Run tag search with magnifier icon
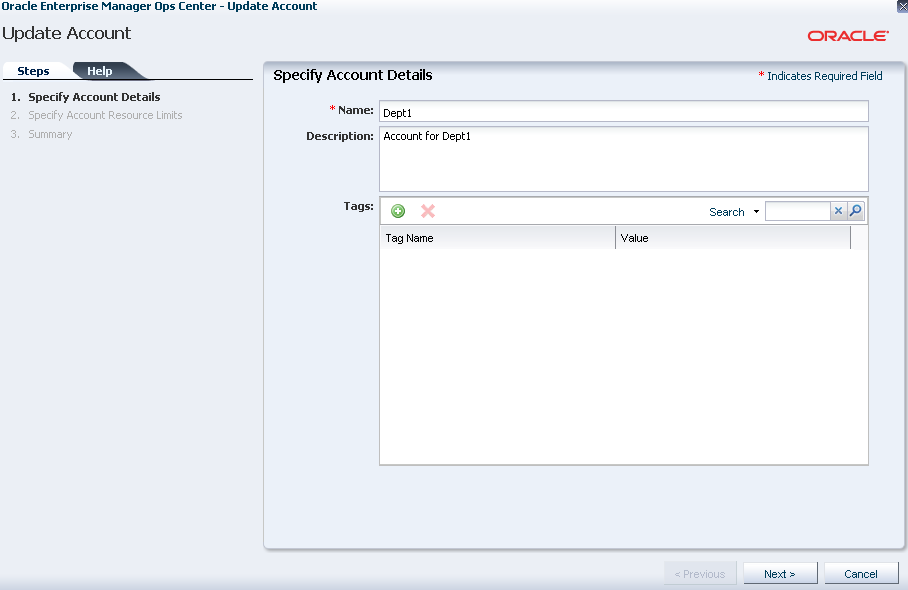Screen dimensions: 908x590 click(x=855, y=211)
